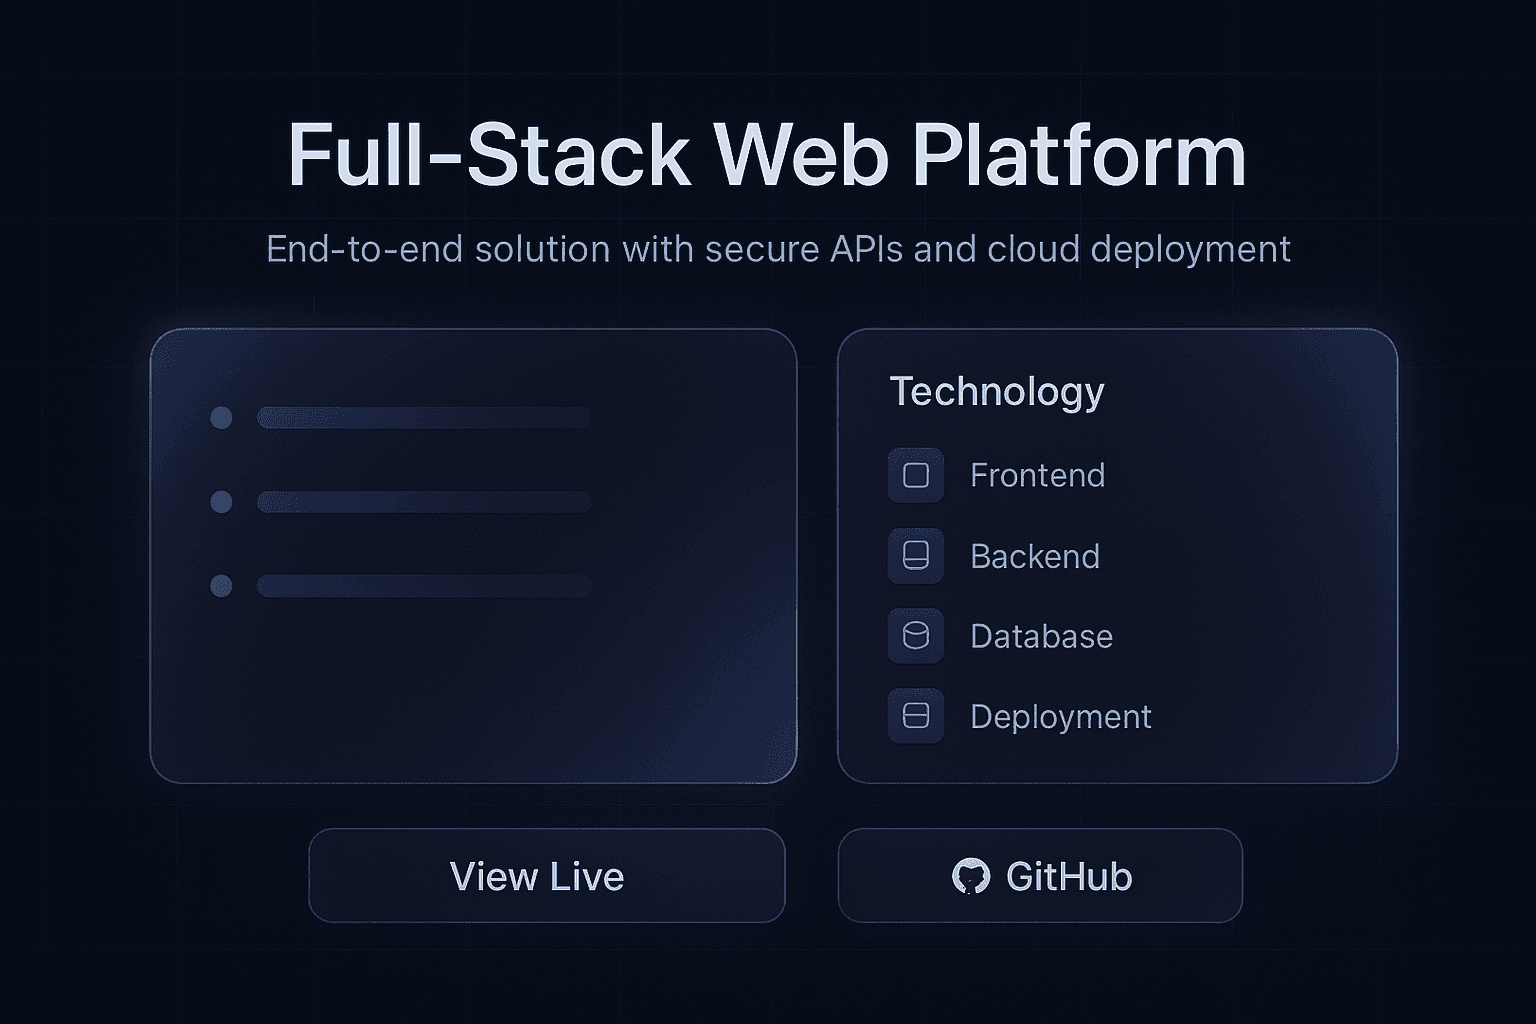Select the Database cylinder icon
This screenshot has width=1536, height=1024.
point(915,636)
